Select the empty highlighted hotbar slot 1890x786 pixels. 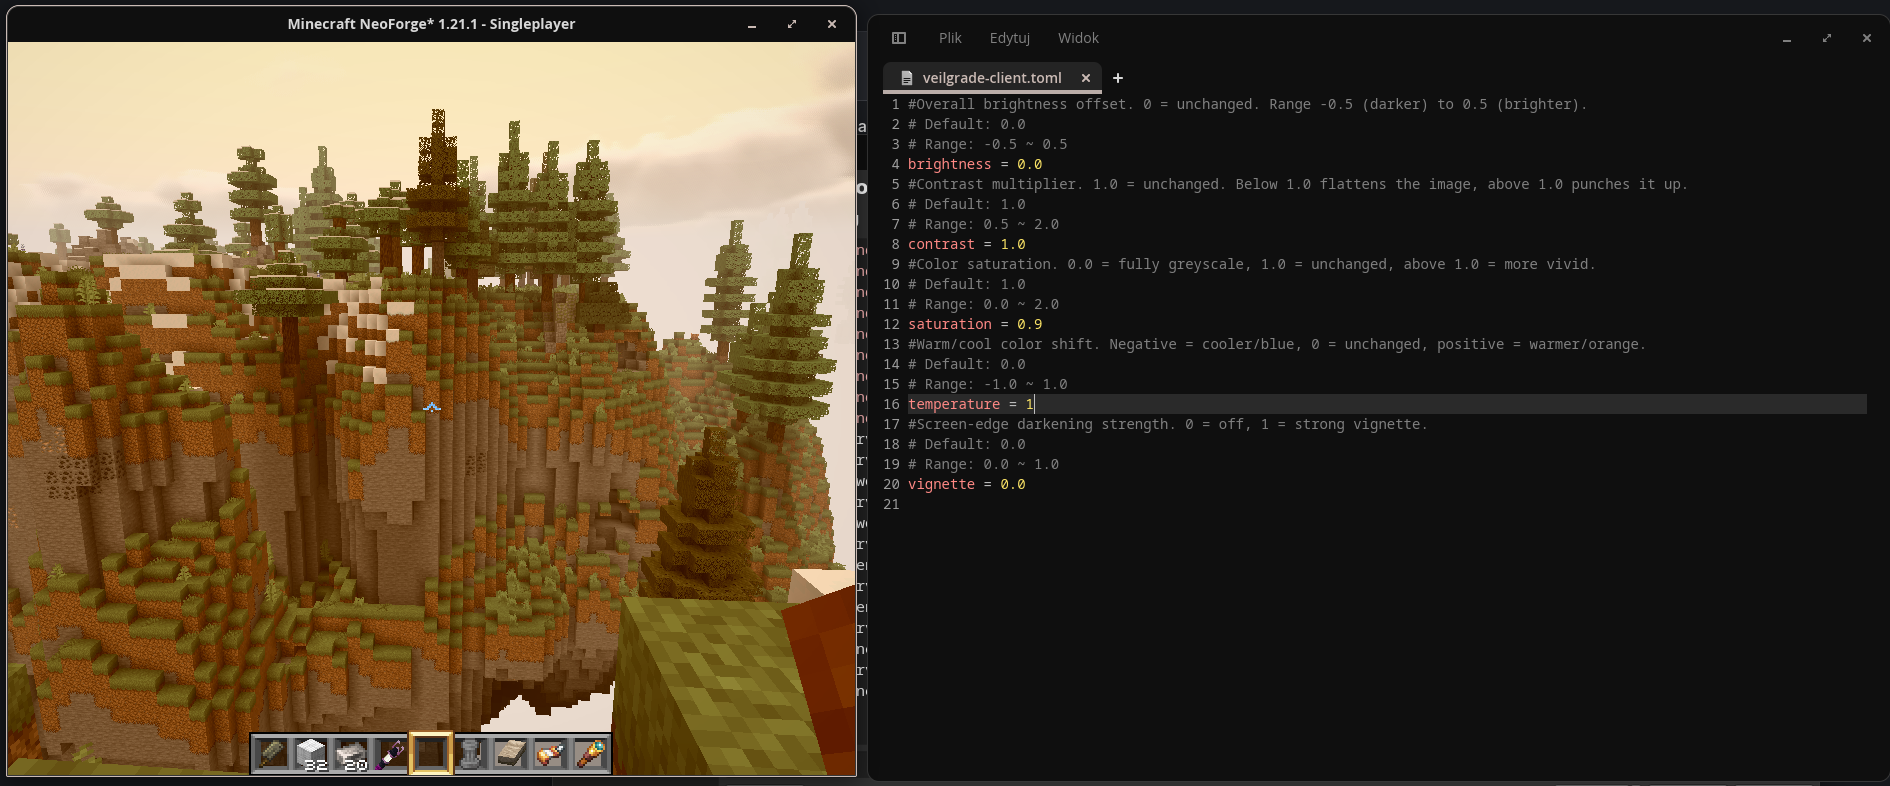point(431,753)
